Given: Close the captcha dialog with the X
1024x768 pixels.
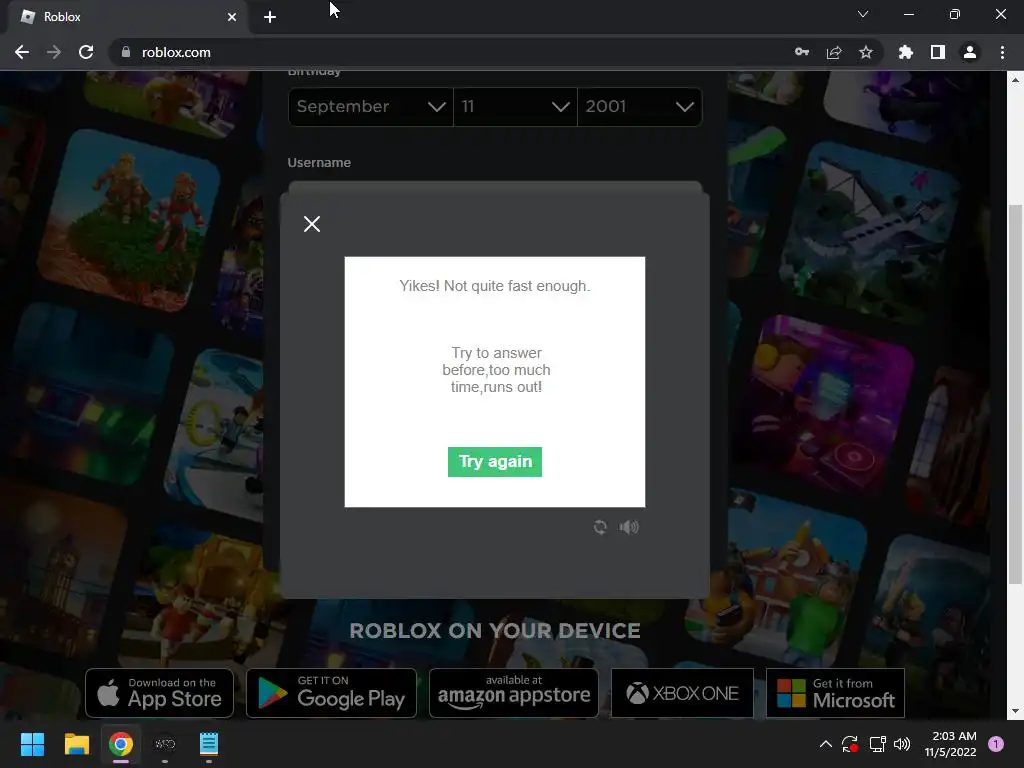Looking at the screenshot, I should tap(312, 224).
